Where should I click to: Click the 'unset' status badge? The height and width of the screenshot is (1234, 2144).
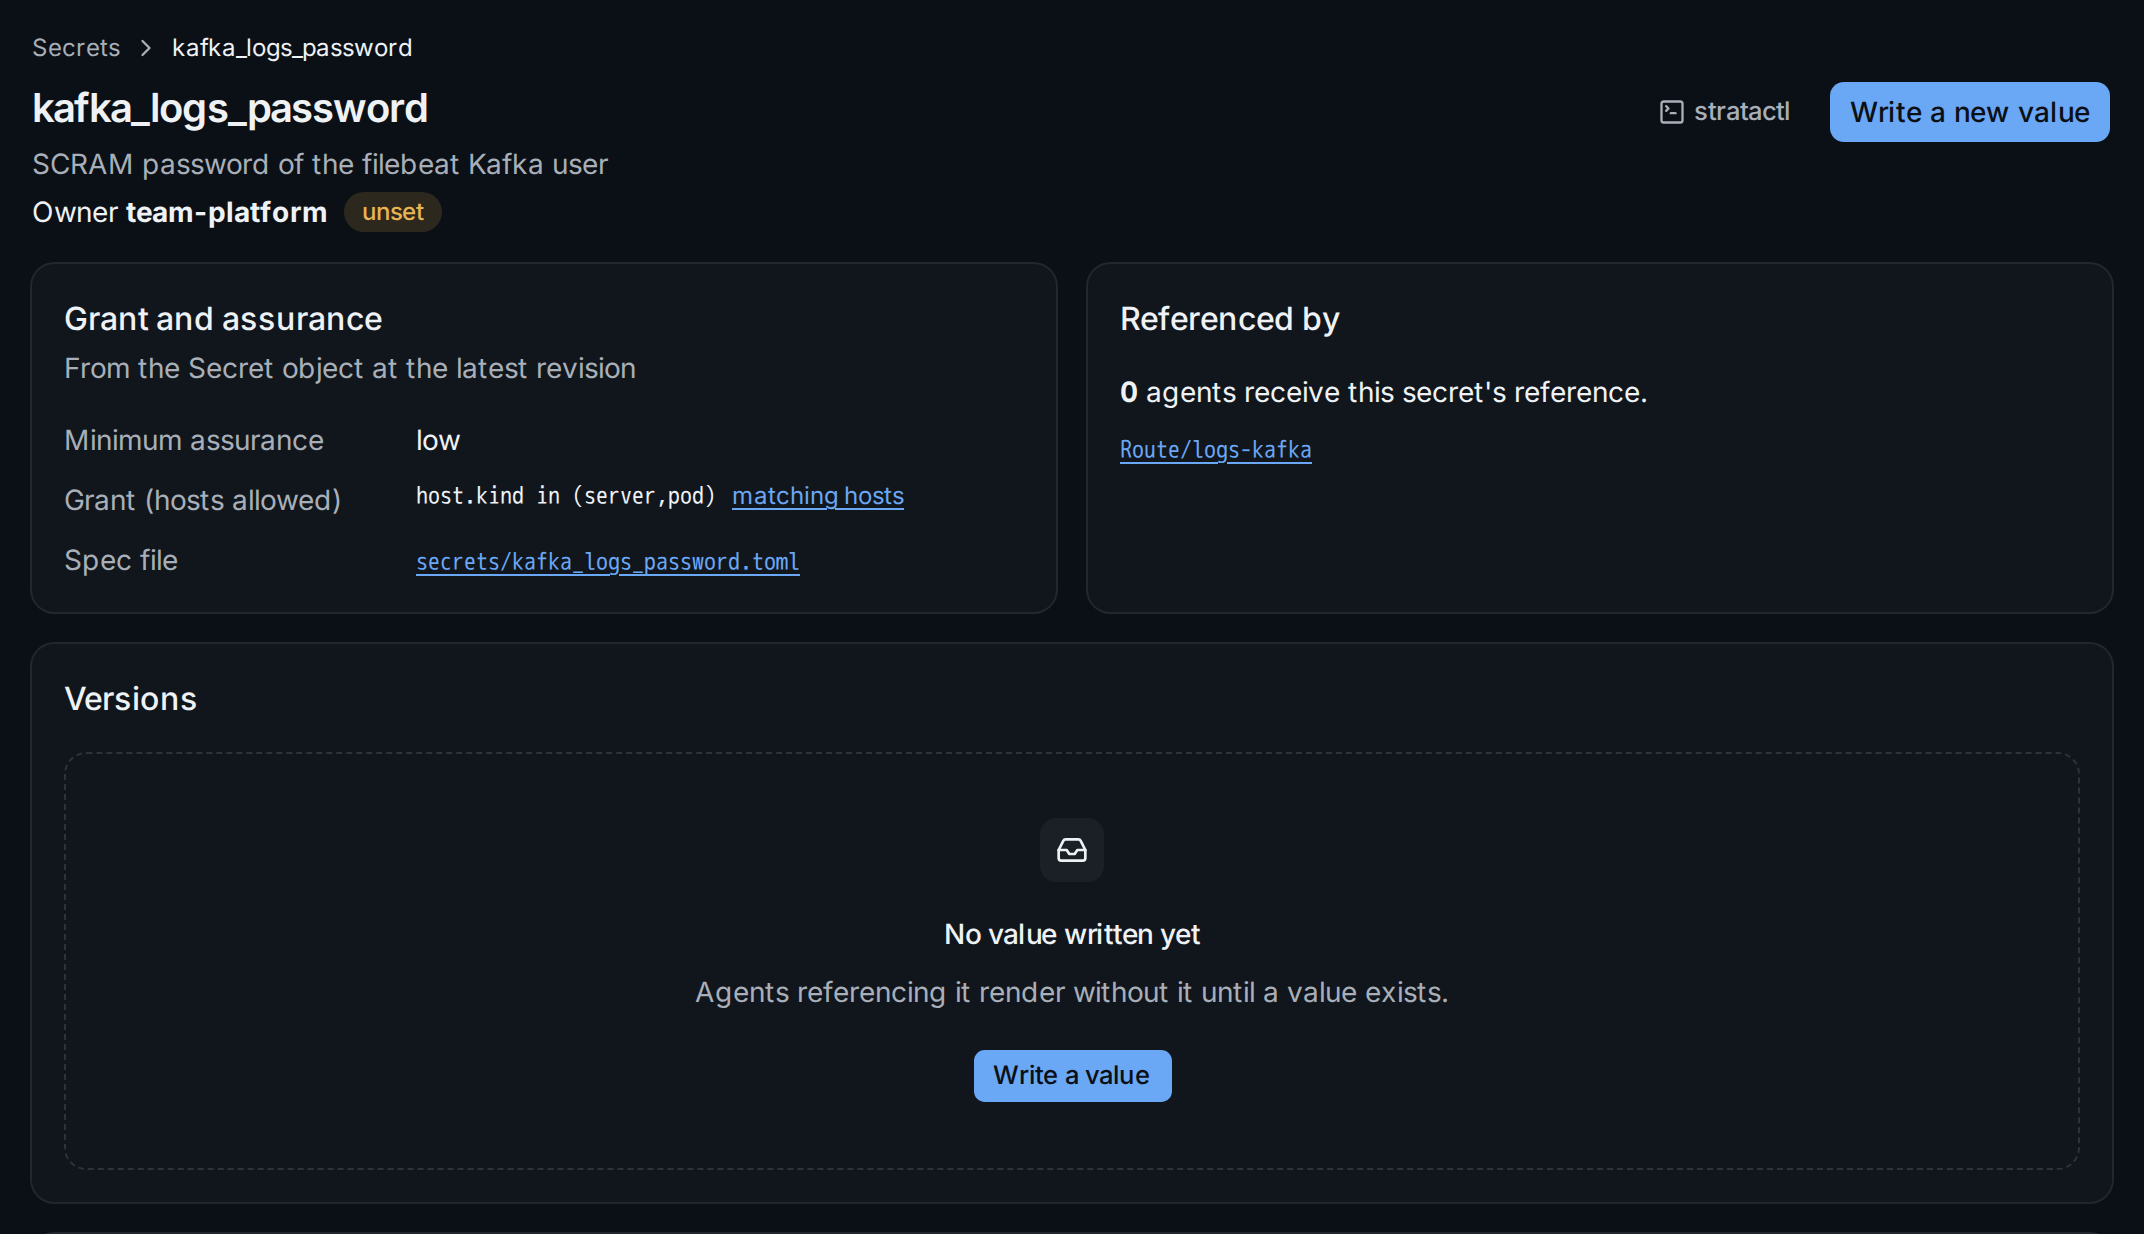(x=393, y=212)
